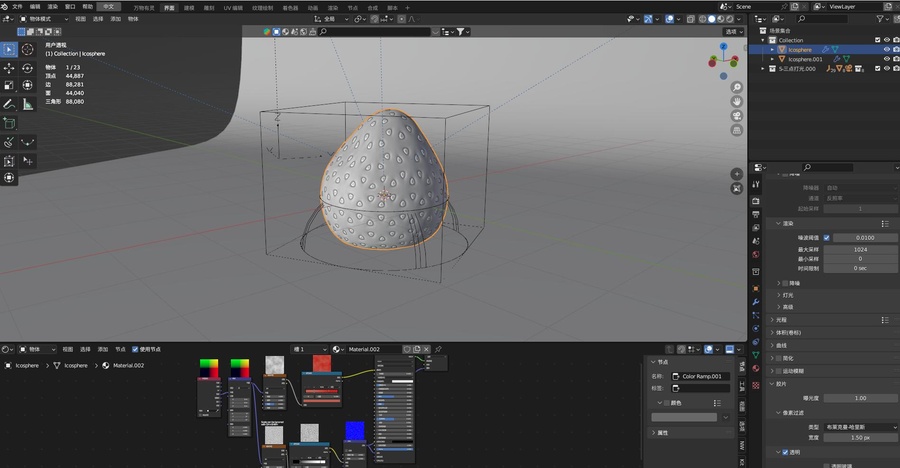Image resolution: width=900 pixels, height=468 pixels.
Task: Enable the 运动模糊 checkbox
Action: (x=779, y=371)
